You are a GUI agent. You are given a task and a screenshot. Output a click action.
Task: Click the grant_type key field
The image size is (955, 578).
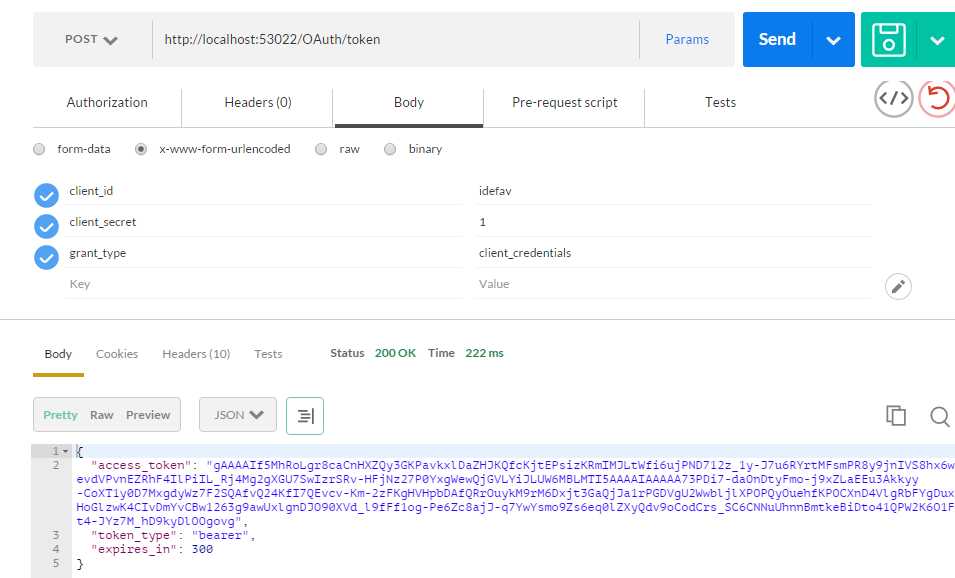(264, 253)
